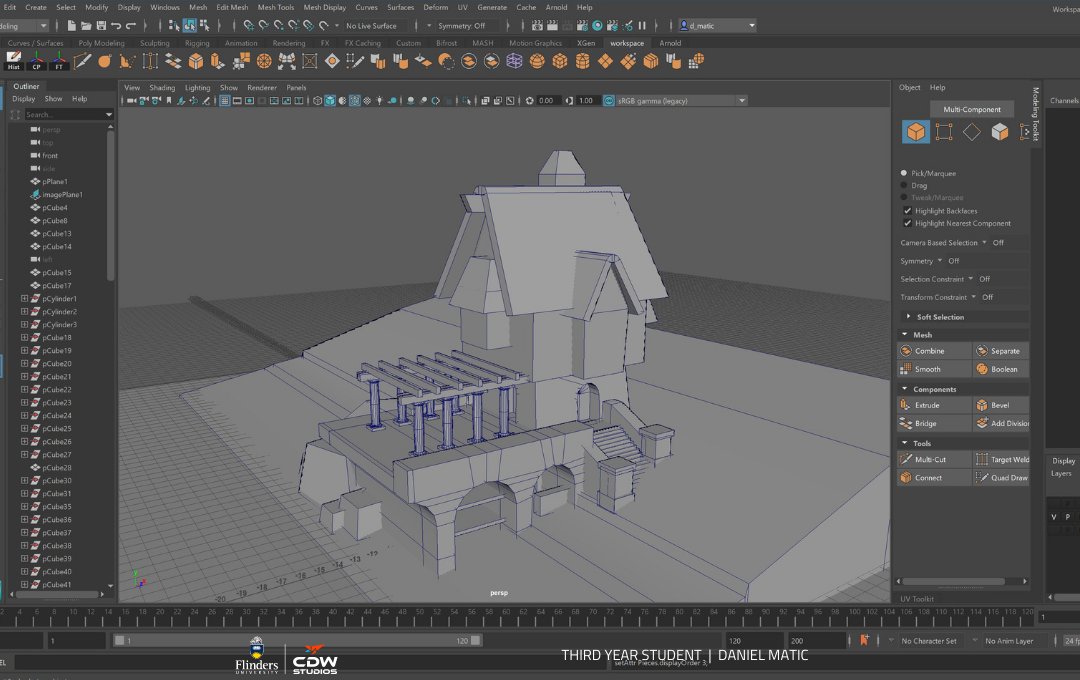Click the Bridge button
1080x680 pixels.
[x=935, y=423]
